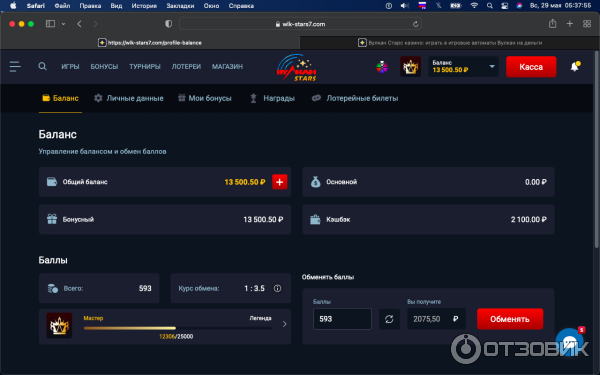Click the crown avatar in header
Viewport: 600px width, 375px height.
410,67
